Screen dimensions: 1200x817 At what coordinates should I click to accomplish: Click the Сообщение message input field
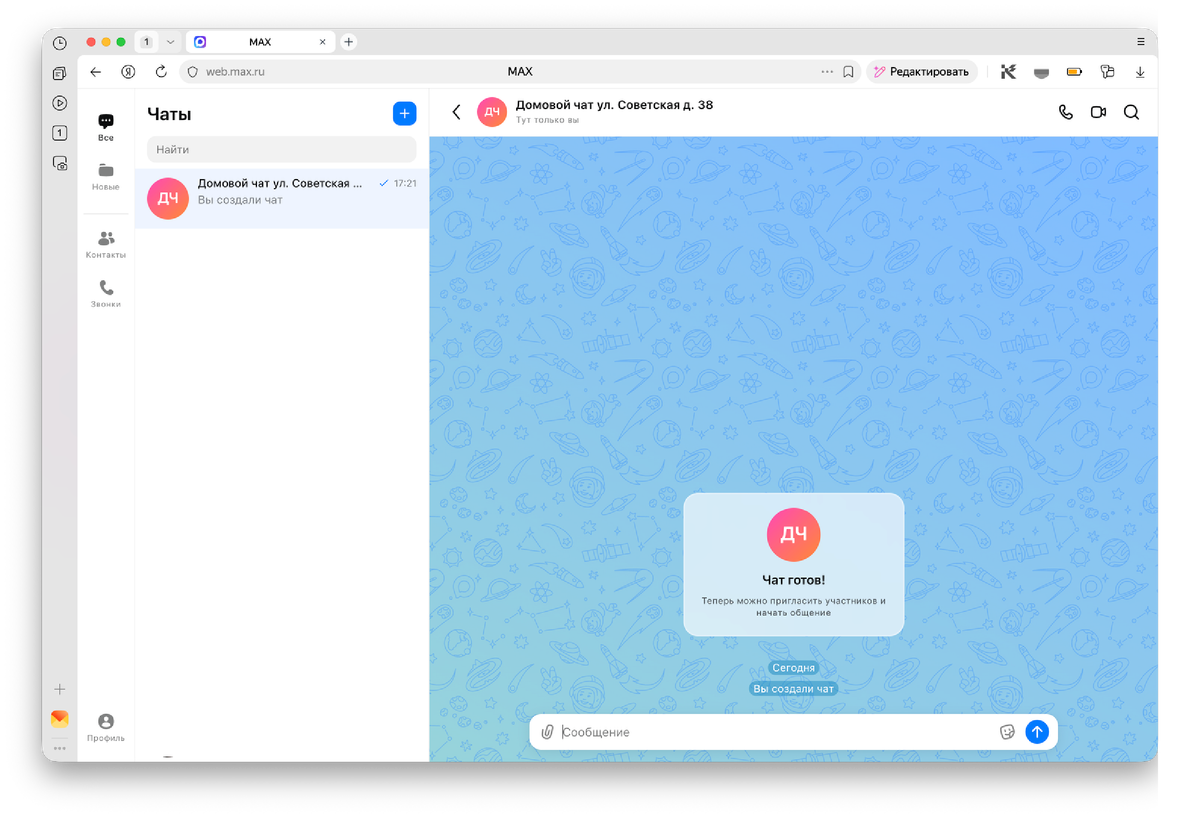pyautogui.click(x=700, y=731)
